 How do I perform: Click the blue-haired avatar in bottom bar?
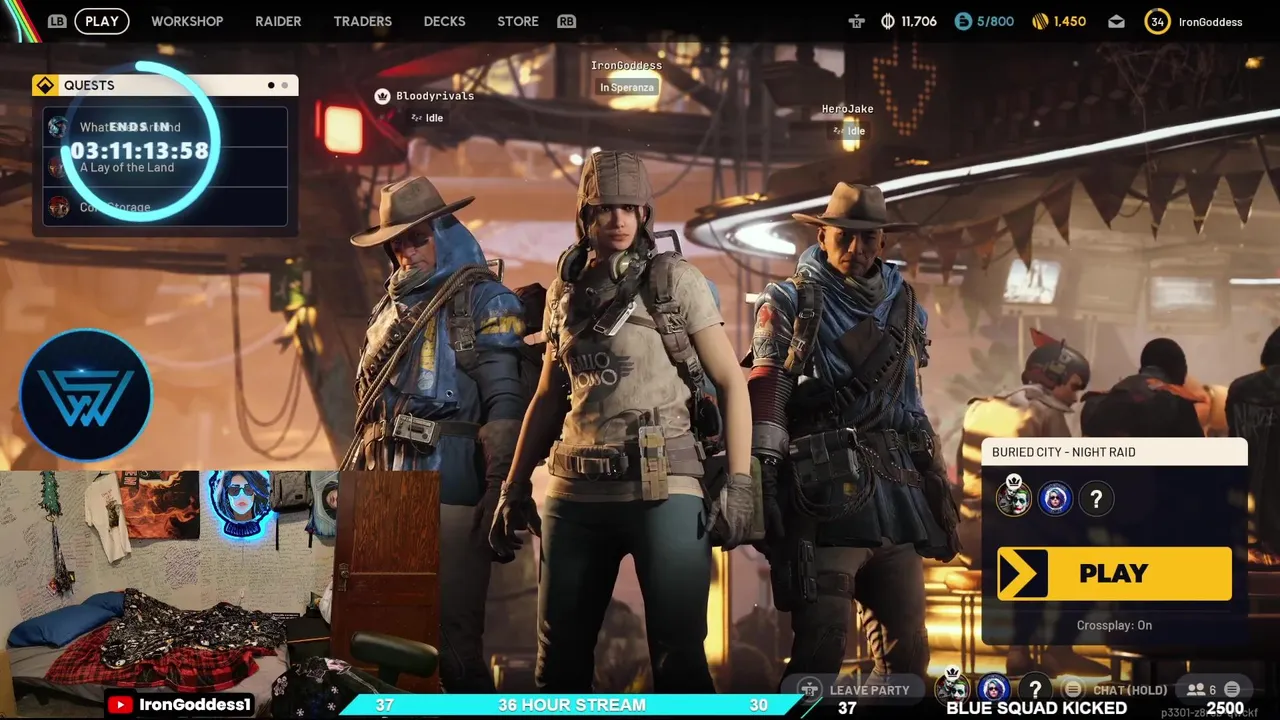tap(994, 689)
